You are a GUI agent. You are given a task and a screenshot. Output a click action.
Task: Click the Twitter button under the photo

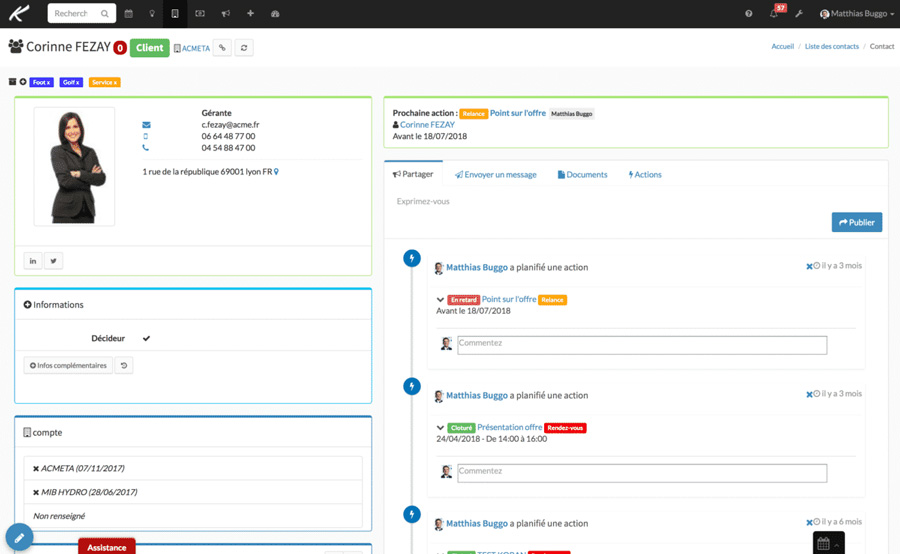pyautogui.click(x=54, y=261)
